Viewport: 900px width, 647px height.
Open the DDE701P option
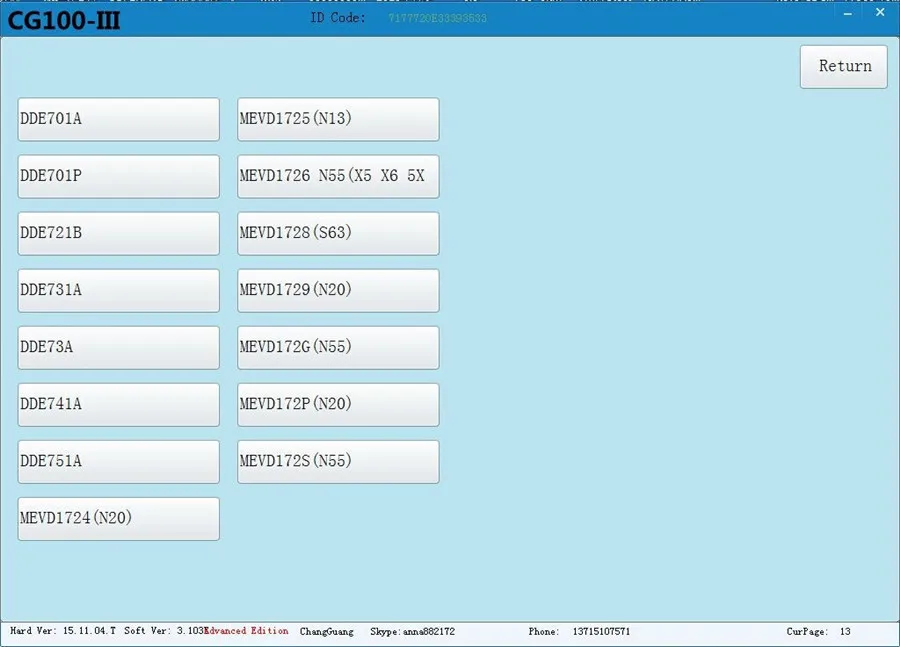pos(119,176)
